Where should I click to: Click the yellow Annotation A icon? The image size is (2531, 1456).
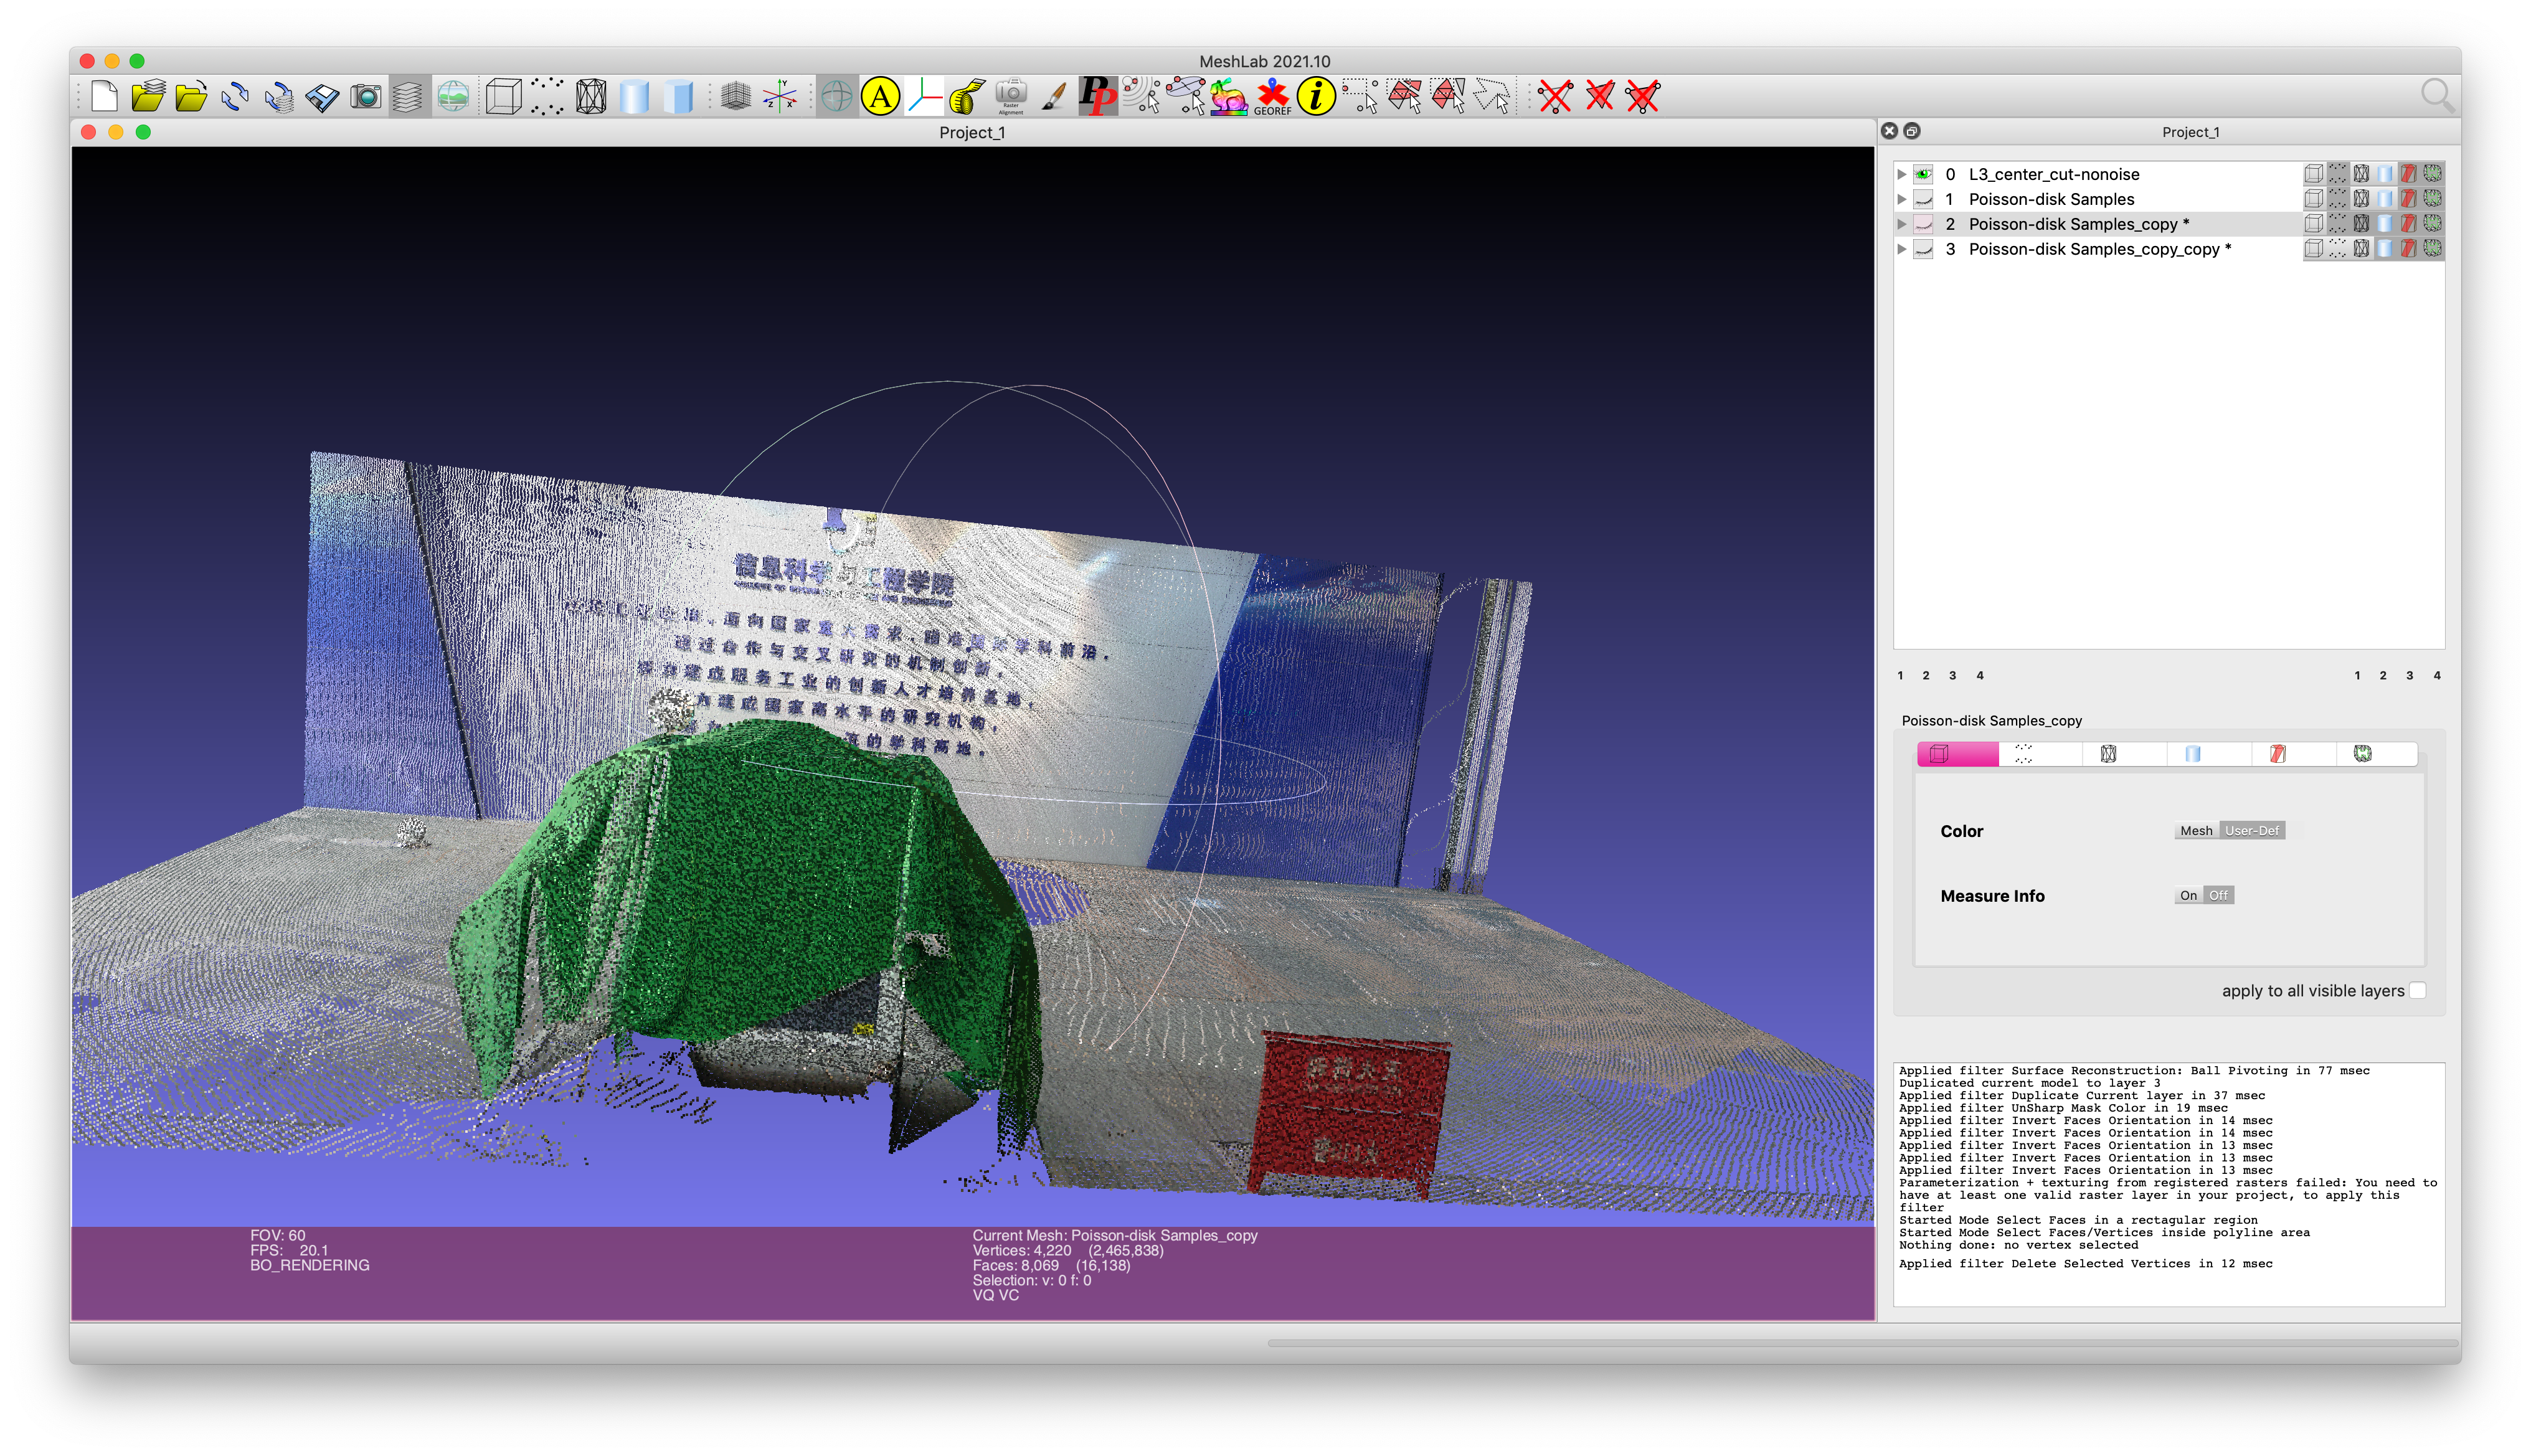[x=880, y=97]
